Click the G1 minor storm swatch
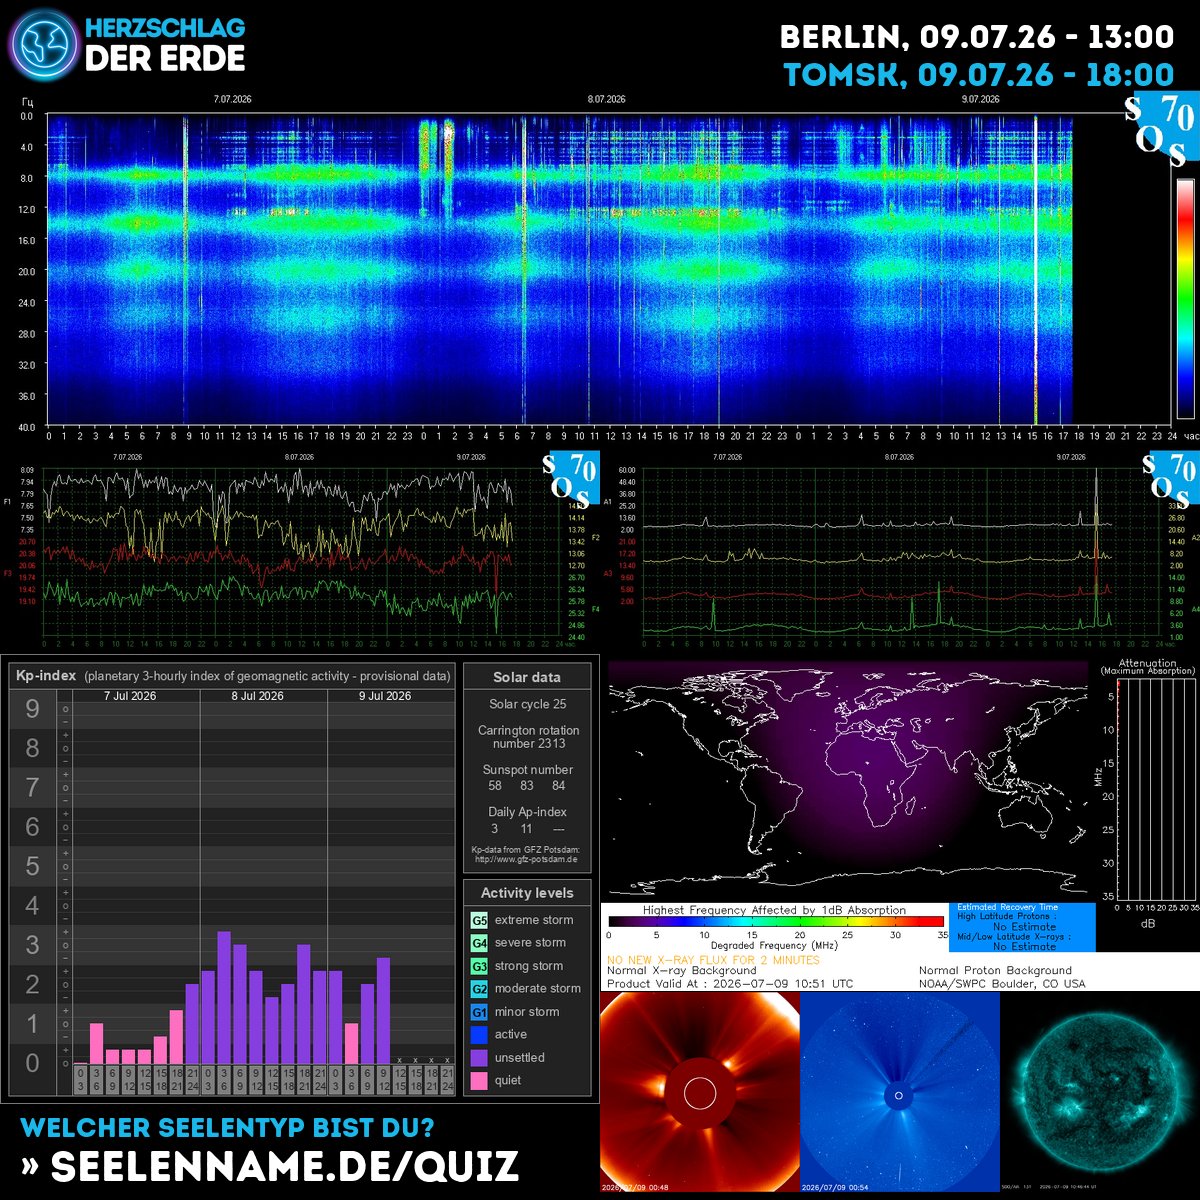Viewport: 1200px width, 1200px height. click(x=479, y=1012)
